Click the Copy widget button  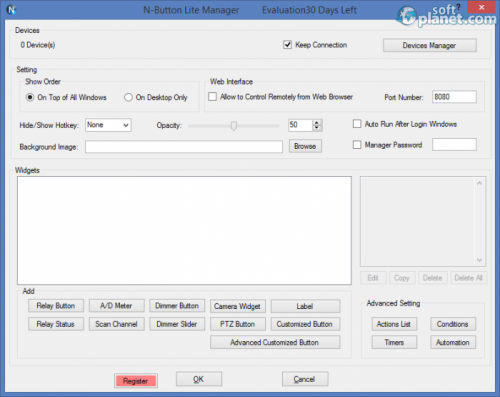click(402, 278)
